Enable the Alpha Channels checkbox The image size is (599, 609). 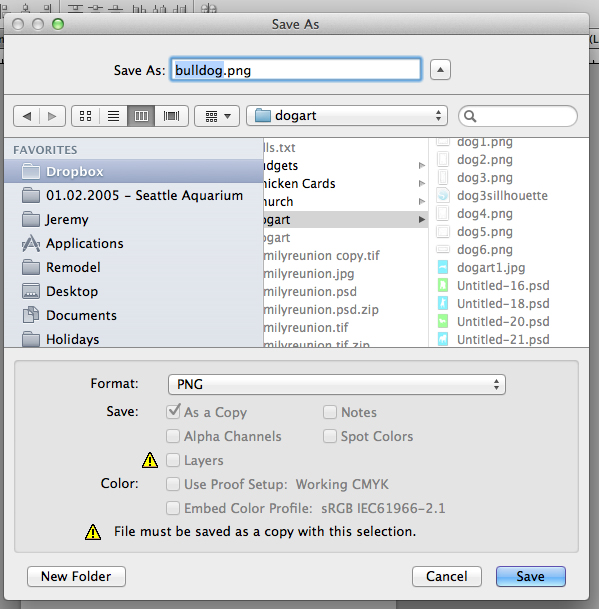click(173, 436)
